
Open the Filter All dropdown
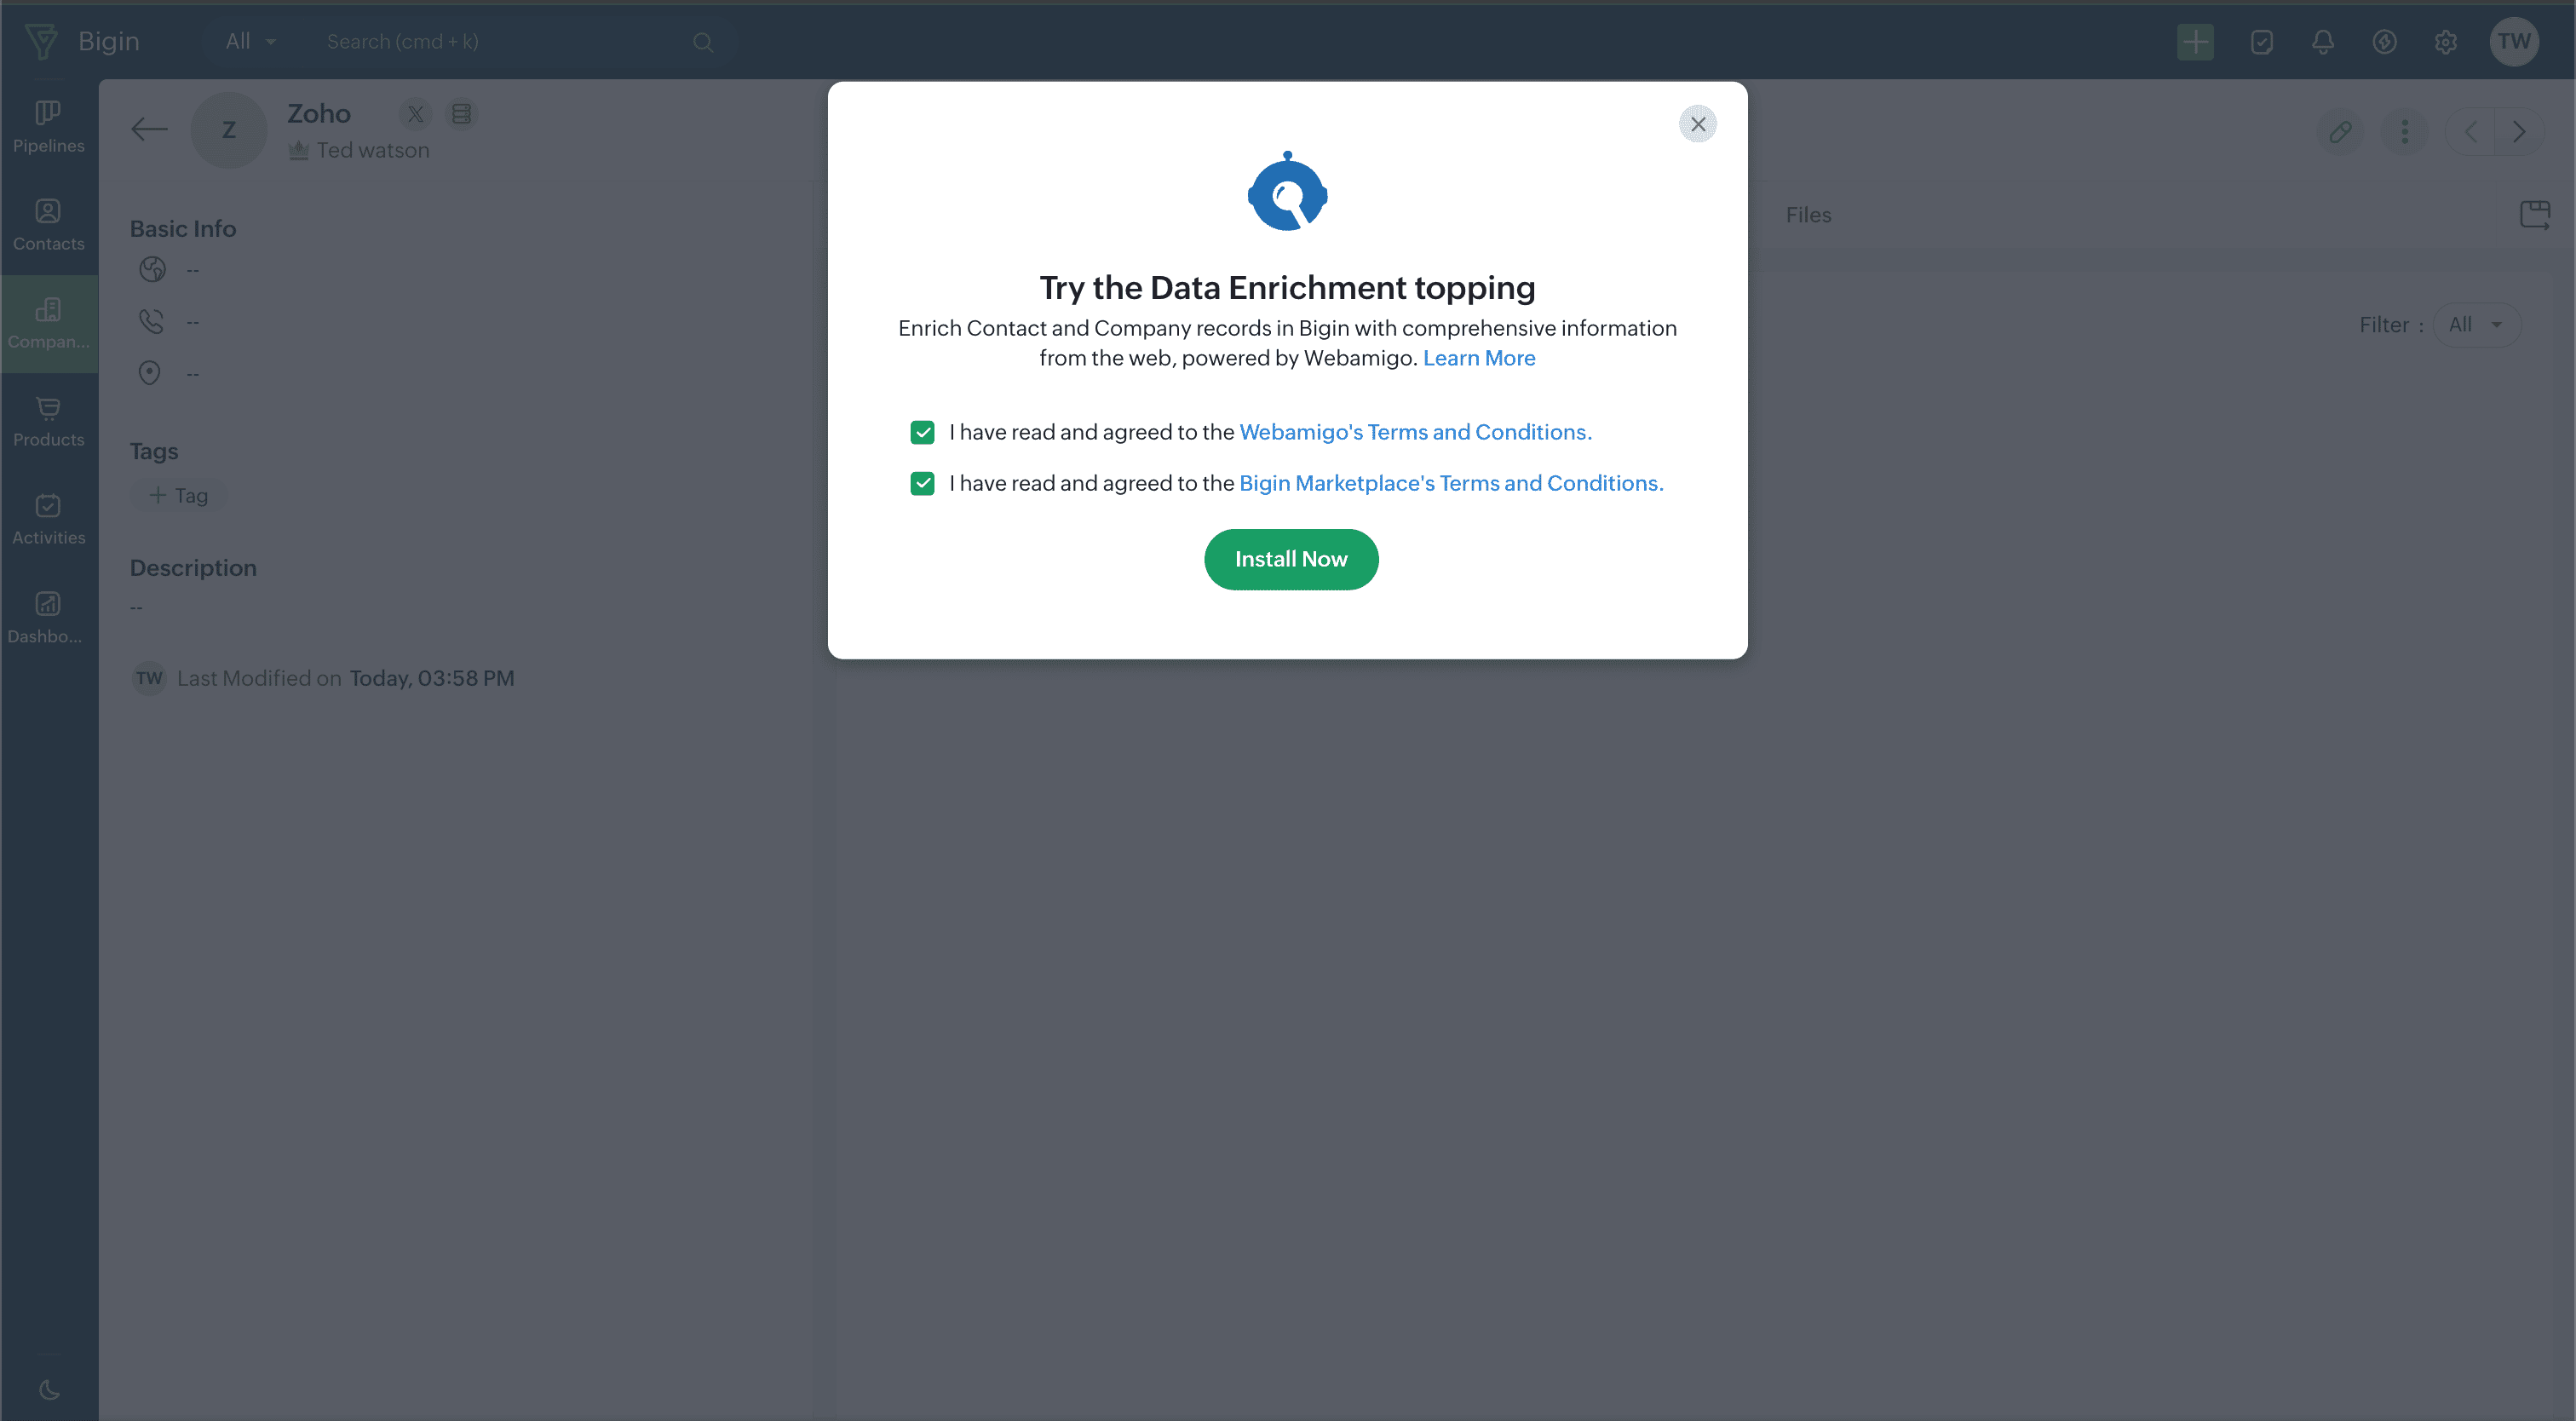pyautogui.click(x=2475, y=325)
